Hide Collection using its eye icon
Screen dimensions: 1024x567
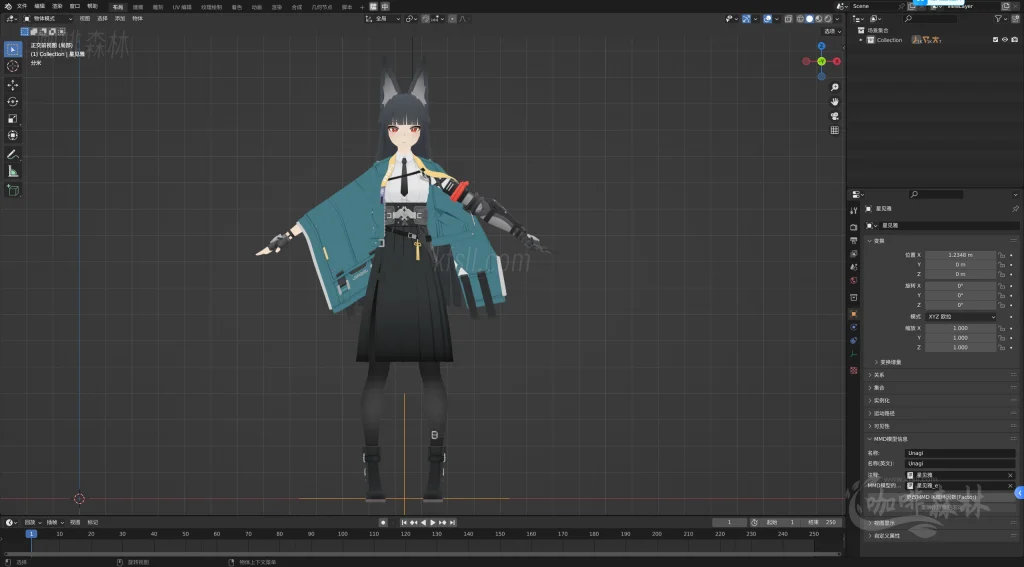(x=1005, y=40)
